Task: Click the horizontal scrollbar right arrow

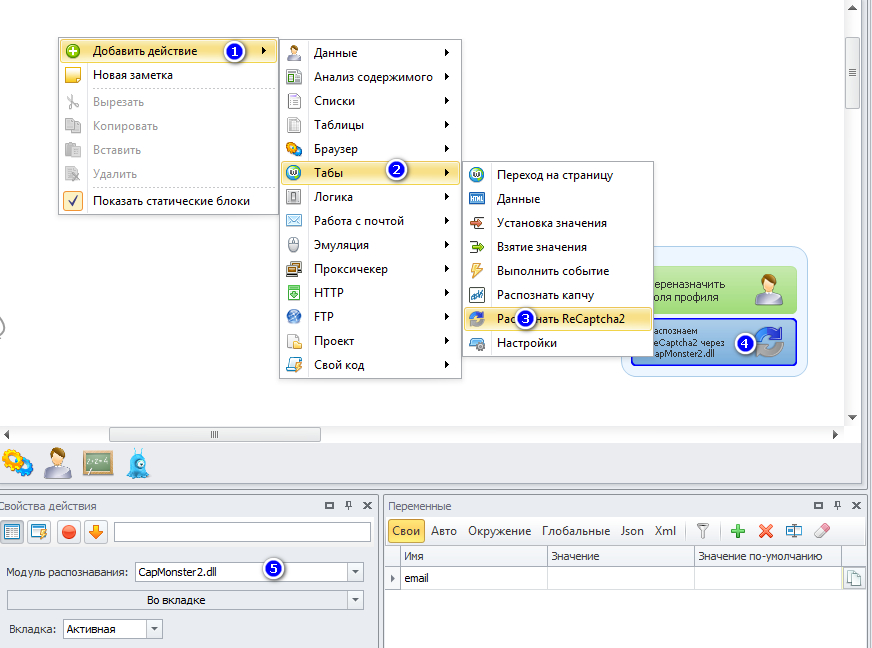Action: pyautogui.click(x=835, y=434)
